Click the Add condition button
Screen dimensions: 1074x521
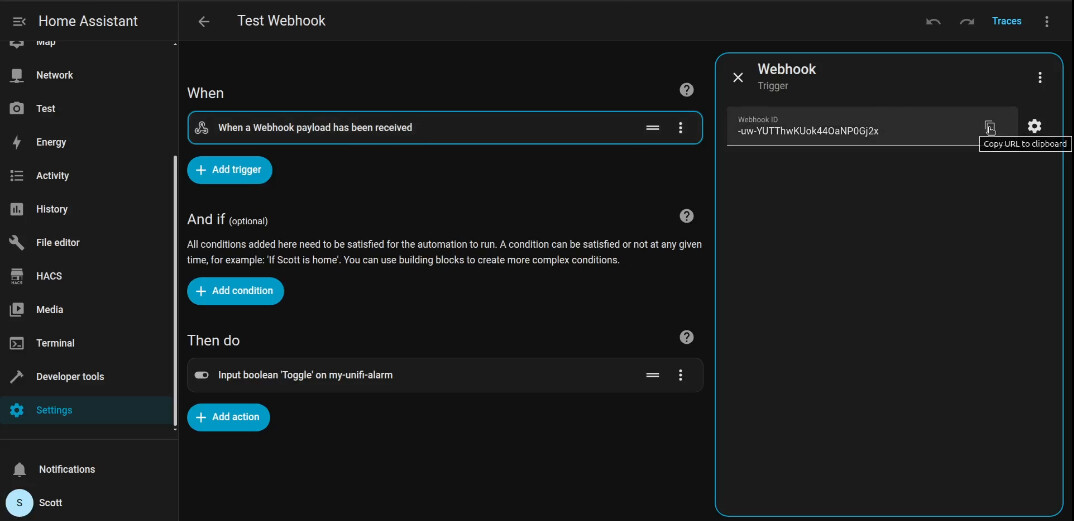tap(235, 291)
